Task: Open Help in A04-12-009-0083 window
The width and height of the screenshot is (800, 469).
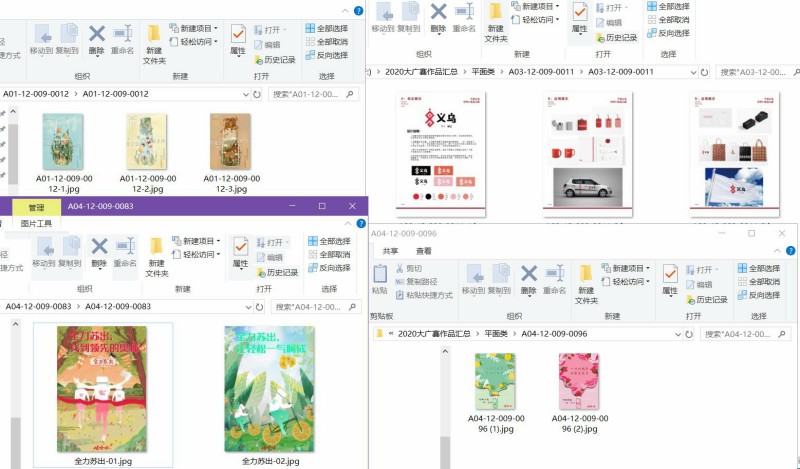Action: [361, 224]
